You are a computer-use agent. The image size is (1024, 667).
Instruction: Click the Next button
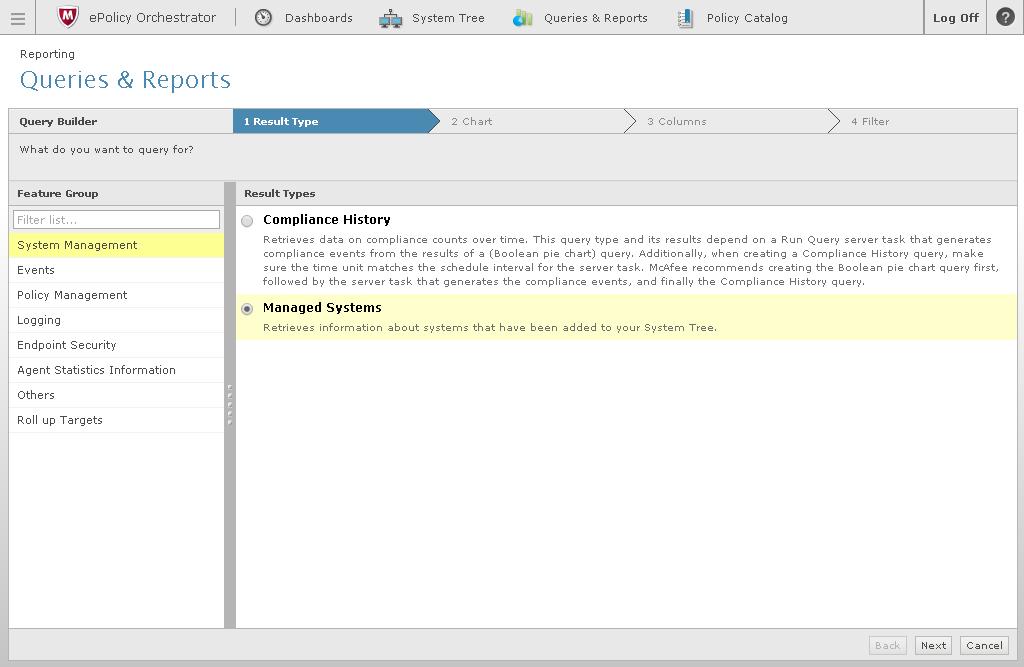click(x=933, y=645)
